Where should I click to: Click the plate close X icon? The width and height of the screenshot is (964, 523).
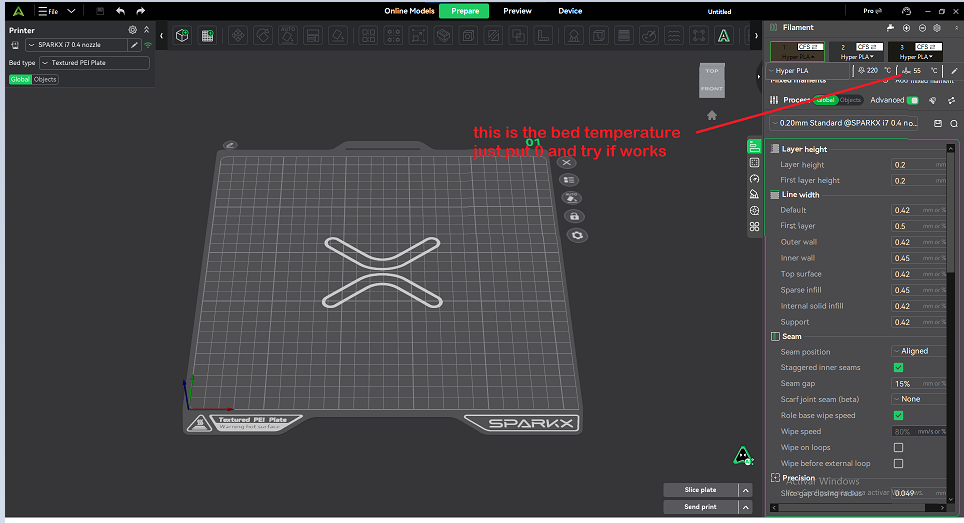click(x=566, y=163)
